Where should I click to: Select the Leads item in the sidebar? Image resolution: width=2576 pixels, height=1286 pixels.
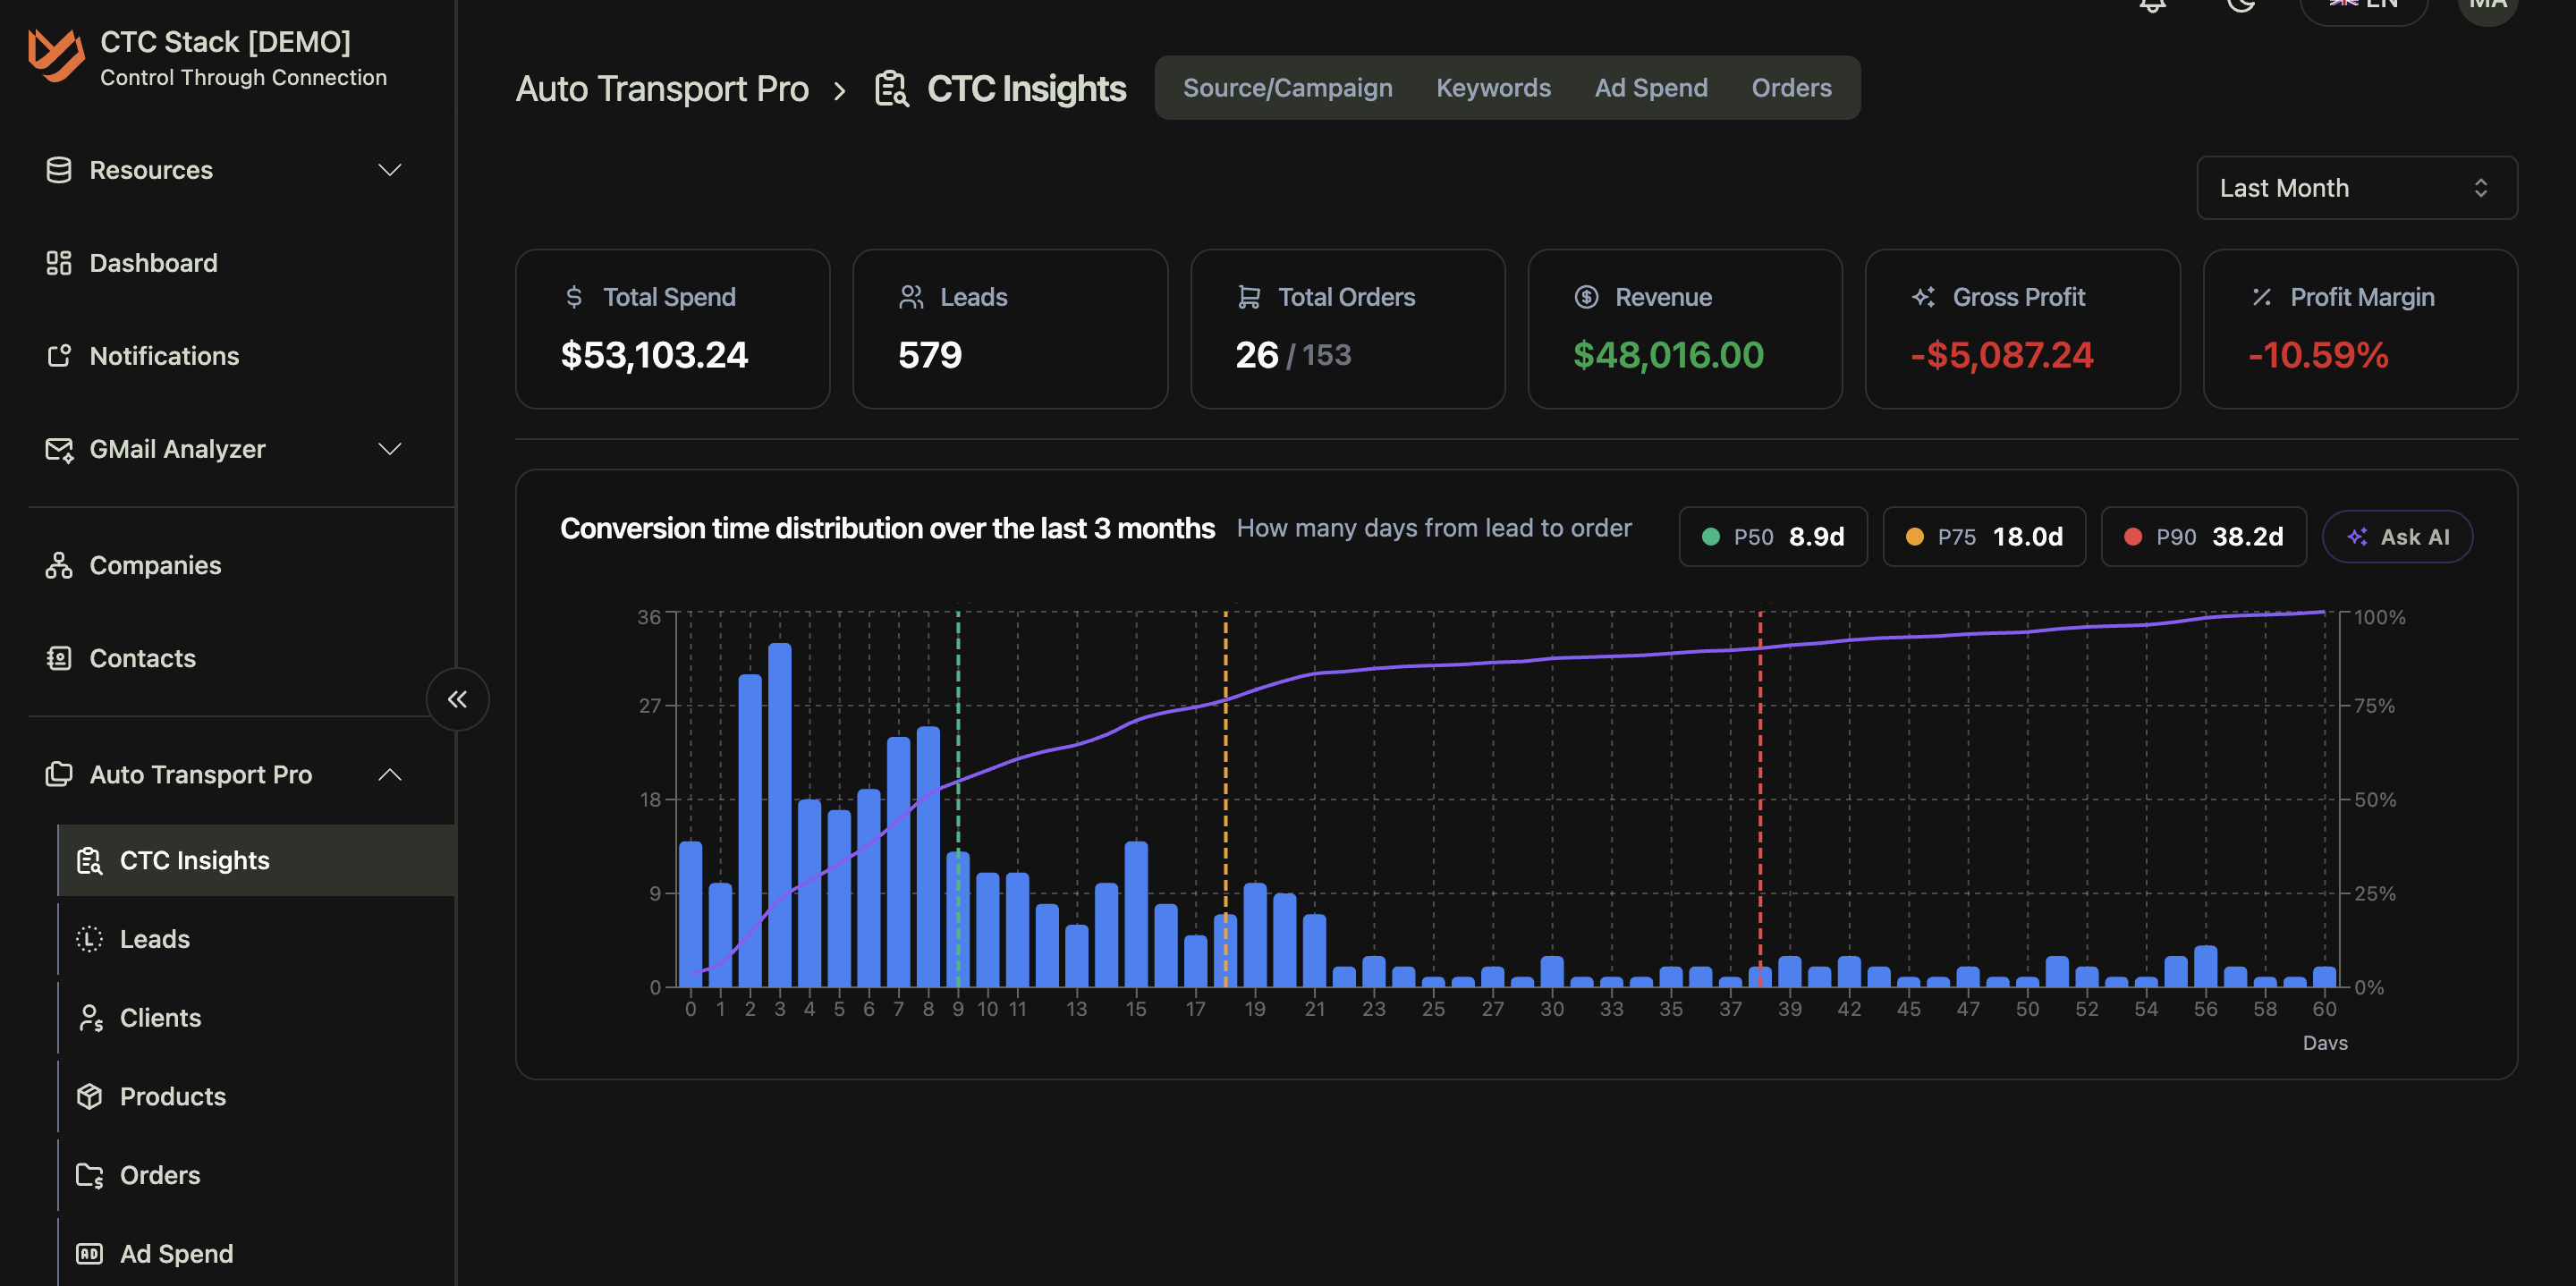(x=154, y=938)
